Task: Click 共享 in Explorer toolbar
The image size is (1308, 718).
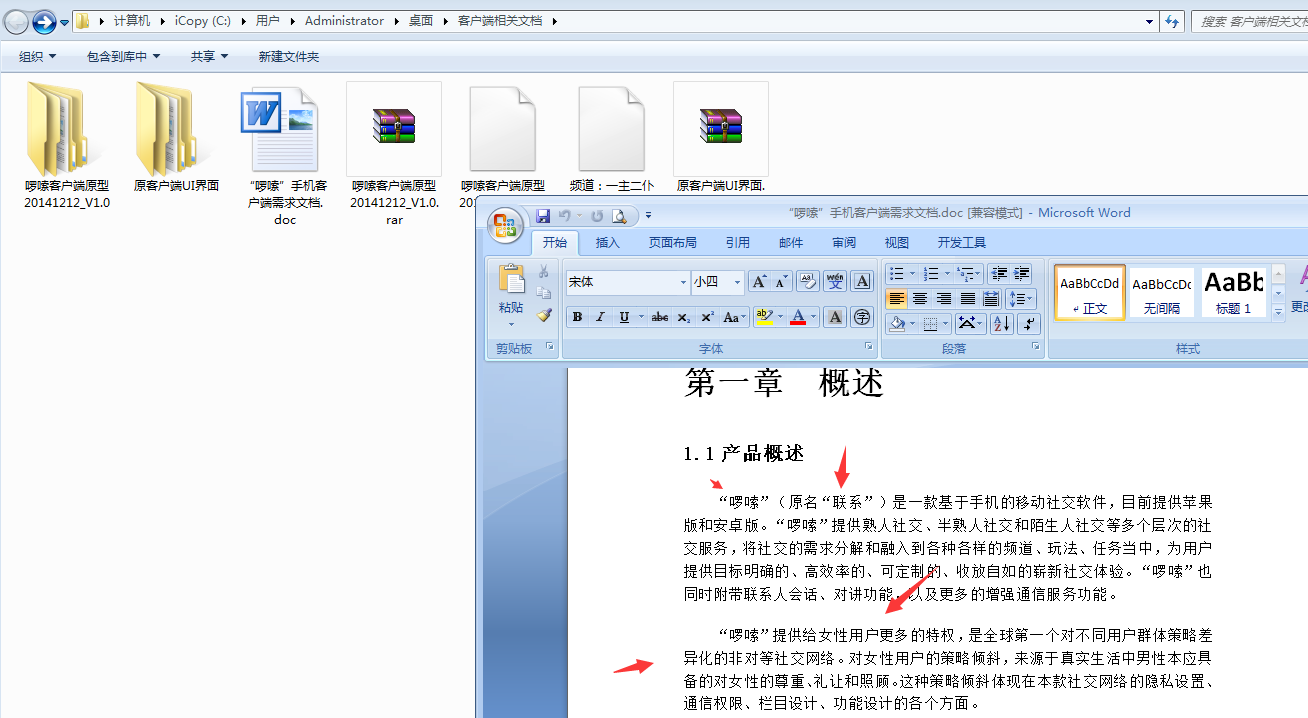Action: pyautogui.click(x=210, y=57)
